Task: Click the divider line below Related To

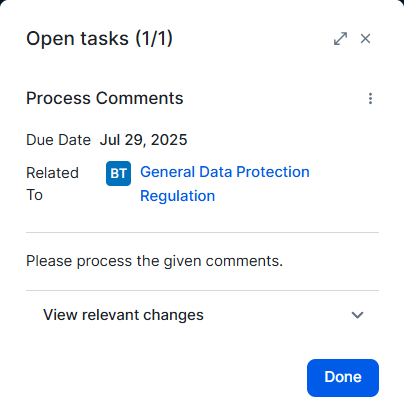Action: click(203, 232)
